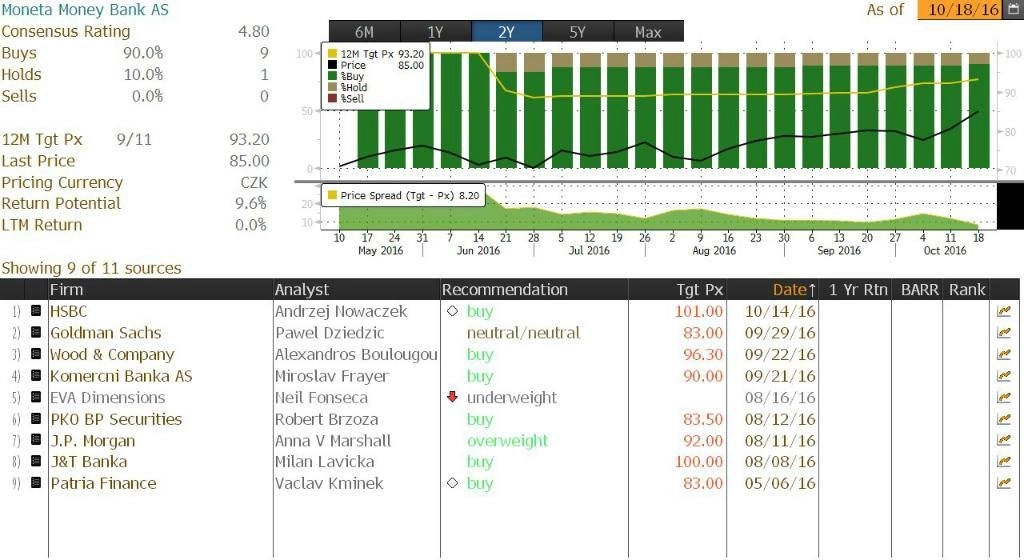Open the chart icon in the EVA Dimensions row
The height and width of the screenshot is (560, 1024).
tap(1004, 397)
